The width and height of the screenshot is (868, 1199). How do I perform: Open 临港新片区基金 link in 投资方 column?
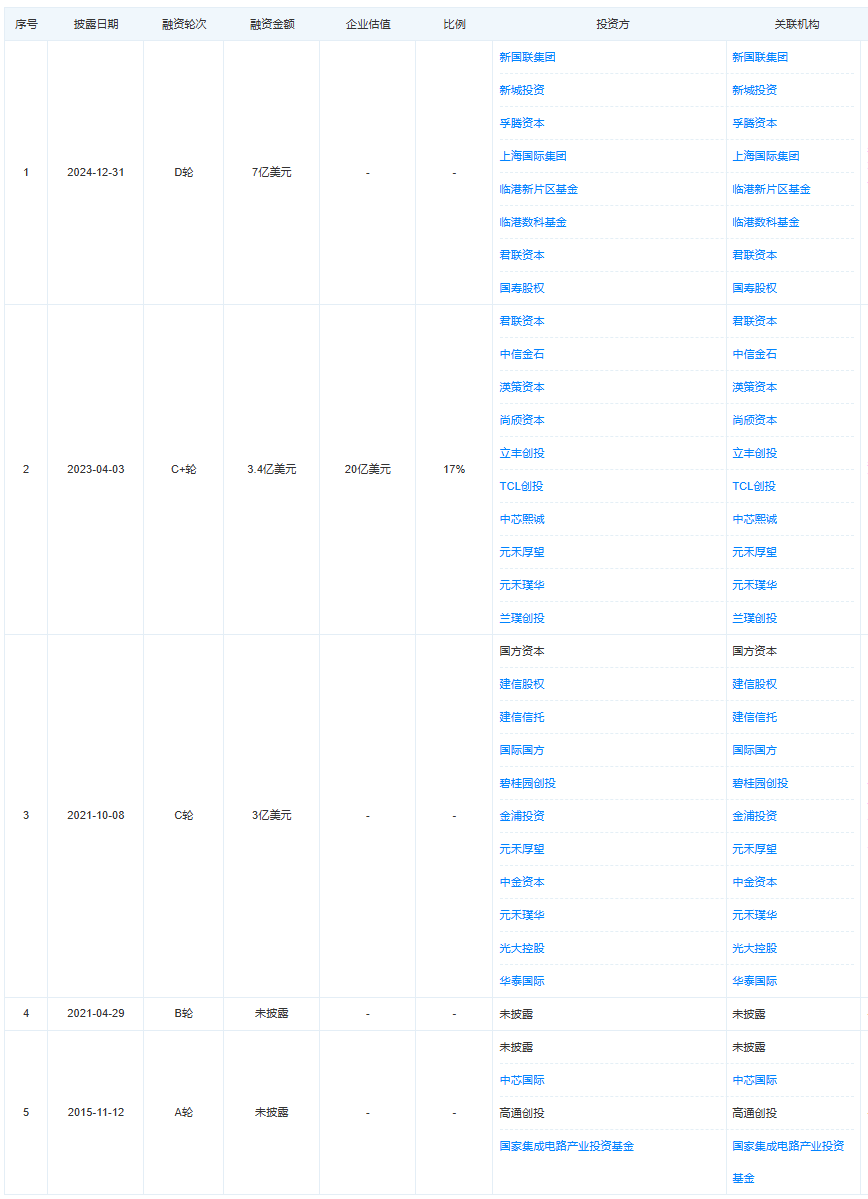tap(538, 189)
